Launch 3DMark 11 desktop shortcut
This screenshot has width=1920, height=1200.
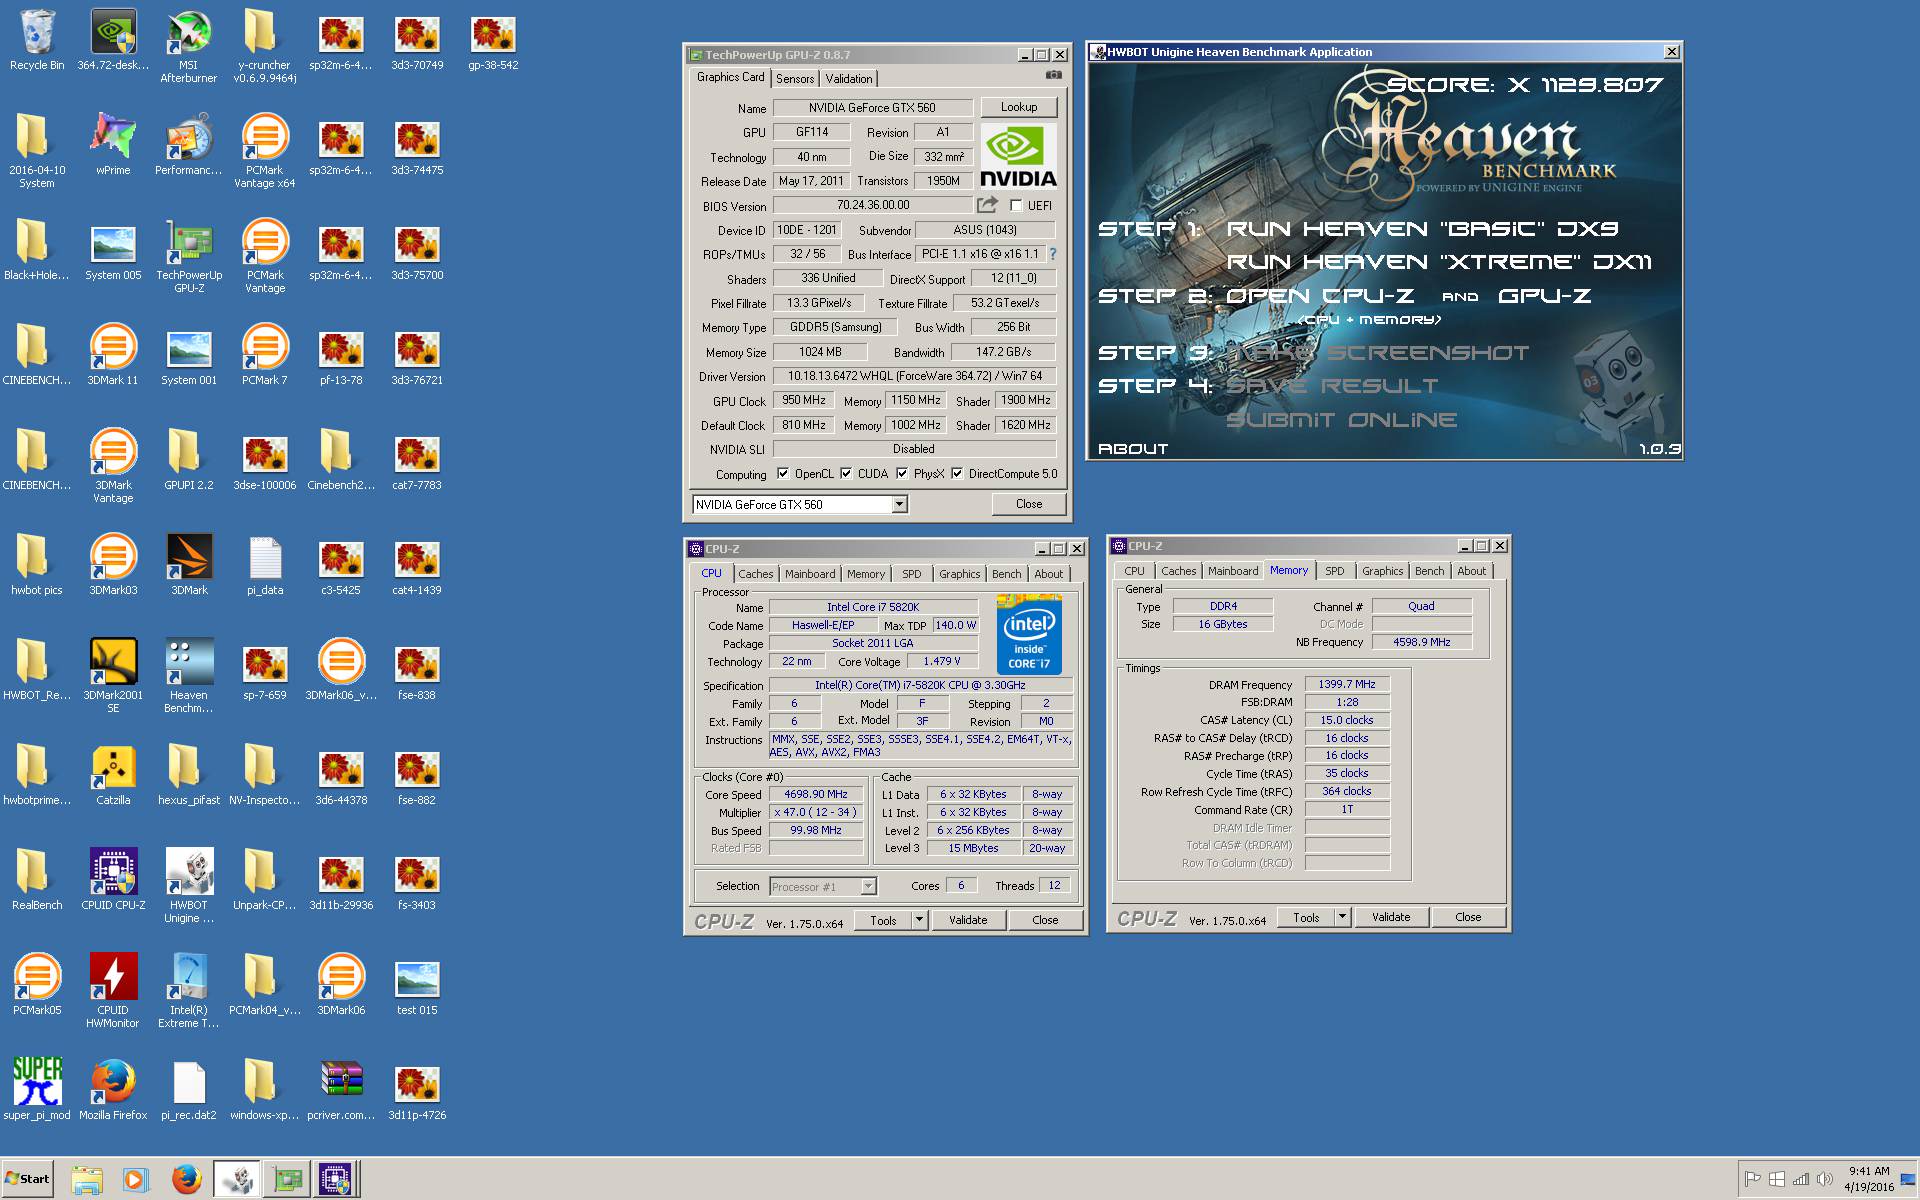click(113, 355)
